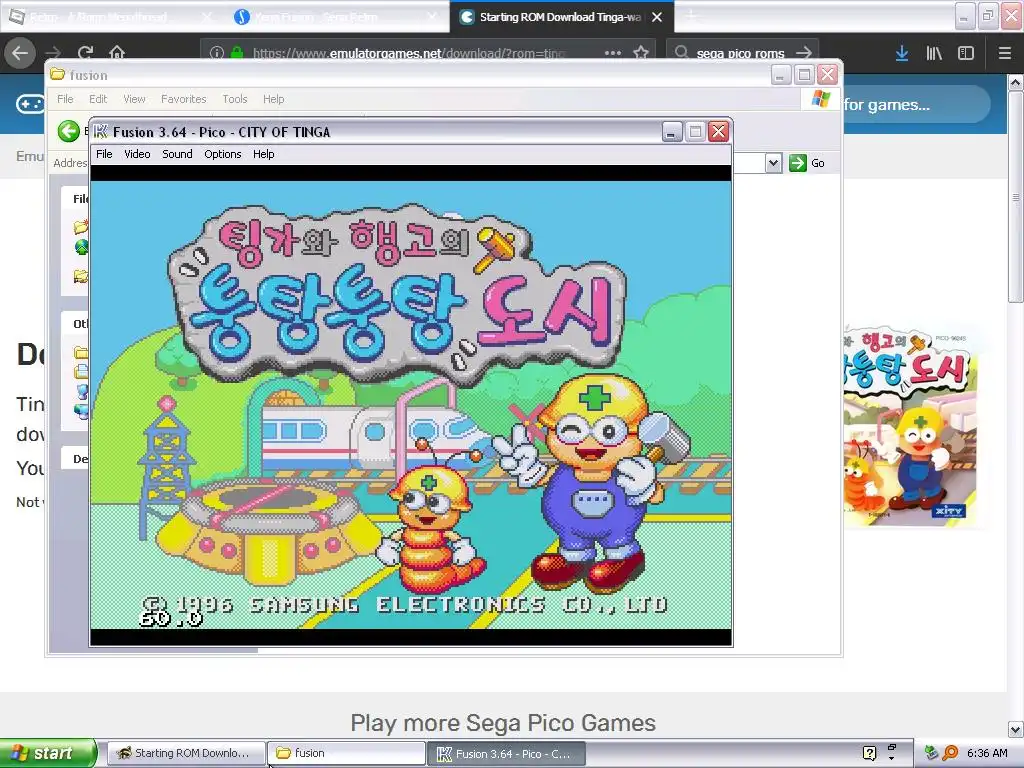Open Favorites menu in fusion folder window
The image size is (1024, 768).
click(184, 99)
